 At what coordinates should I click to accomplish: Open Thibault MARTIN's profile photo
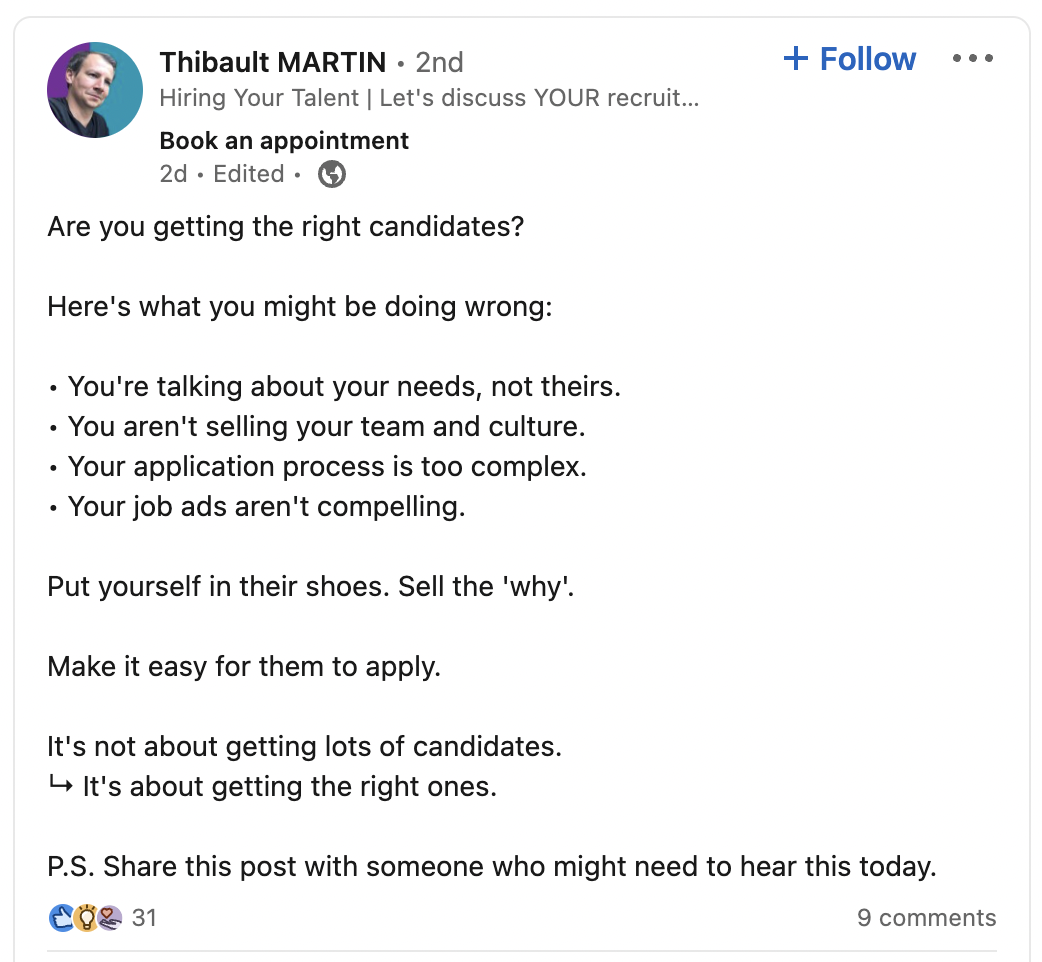coord(95,90)
